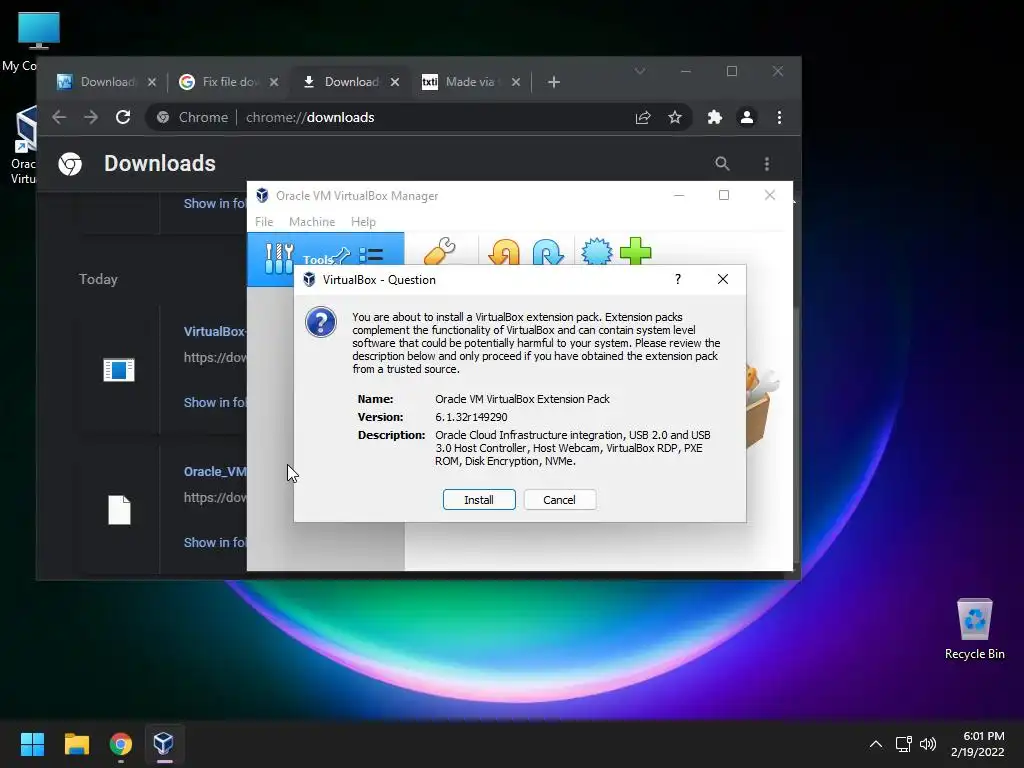
Task: Click Install in the VirtualBox question dialog
Action: click(479, 500)
